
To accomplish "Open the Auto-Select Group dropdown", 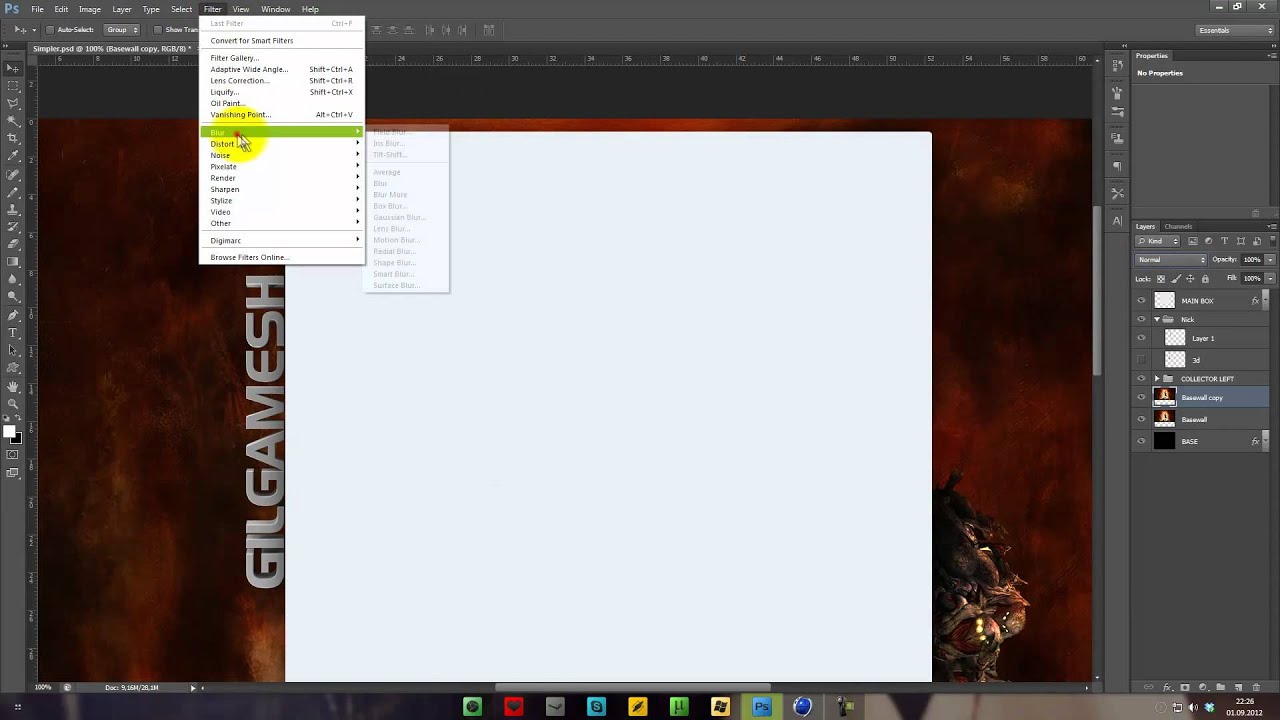I will (122, 30).
